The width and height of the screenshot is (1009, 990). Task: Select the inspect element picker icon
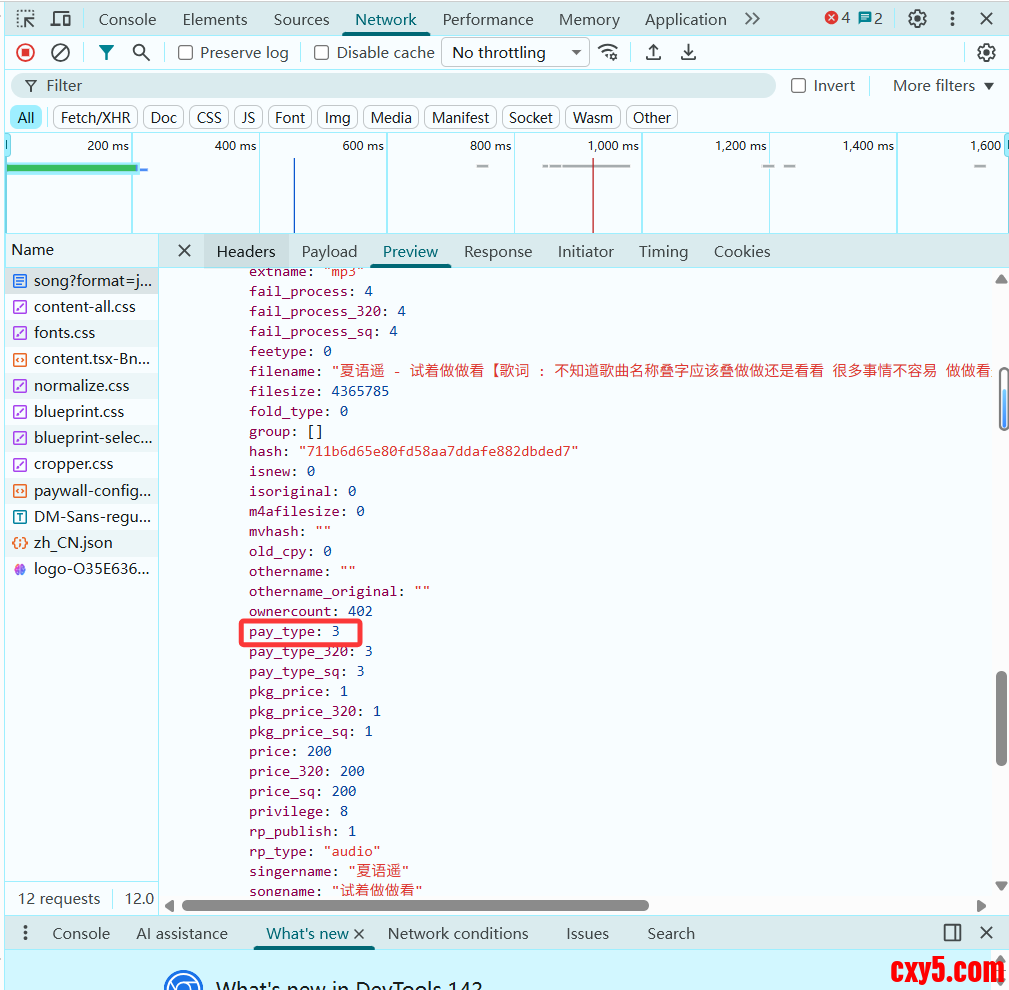(x=26, y=19)
